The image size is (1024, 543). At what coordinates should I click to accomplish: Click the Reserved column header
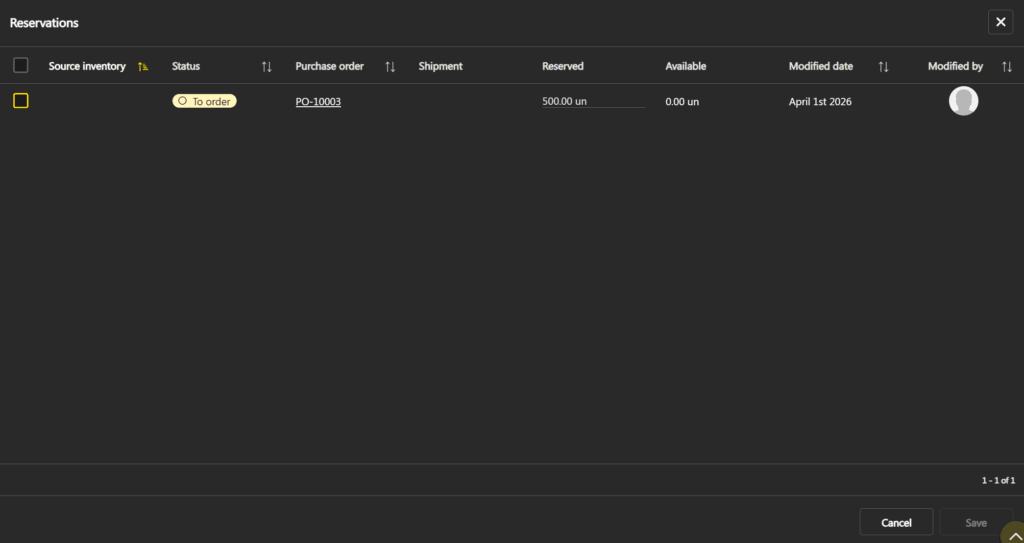(x=563, y=66)
